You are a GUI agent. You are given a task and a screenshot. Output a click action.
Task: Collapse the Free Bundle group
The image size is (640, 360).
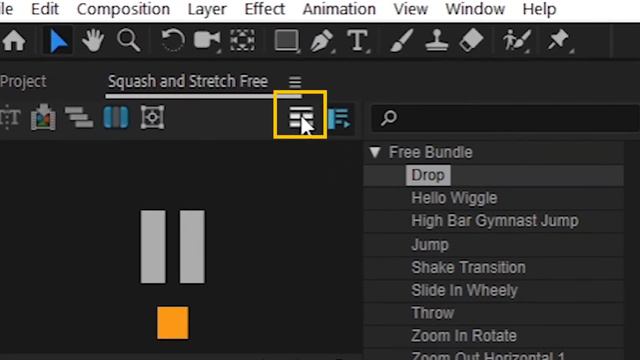[x=375, y=152]
